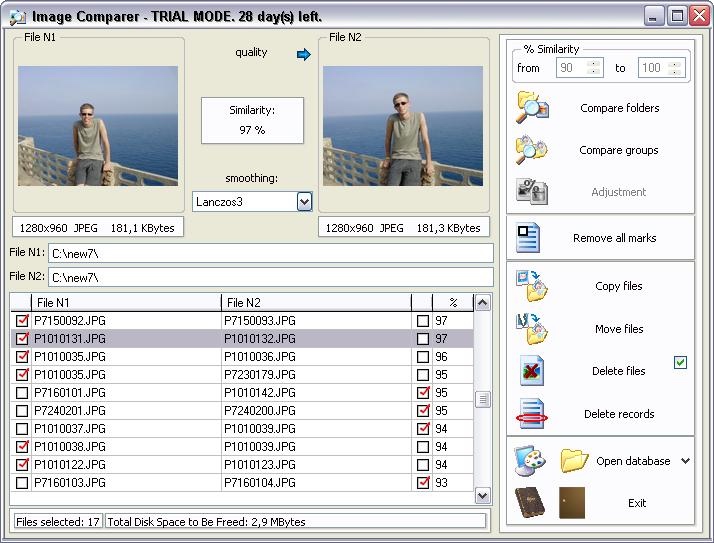The height and width of the screenshot is (543, 714).
Task: Click the Delete files label
Action: [618, 371]
